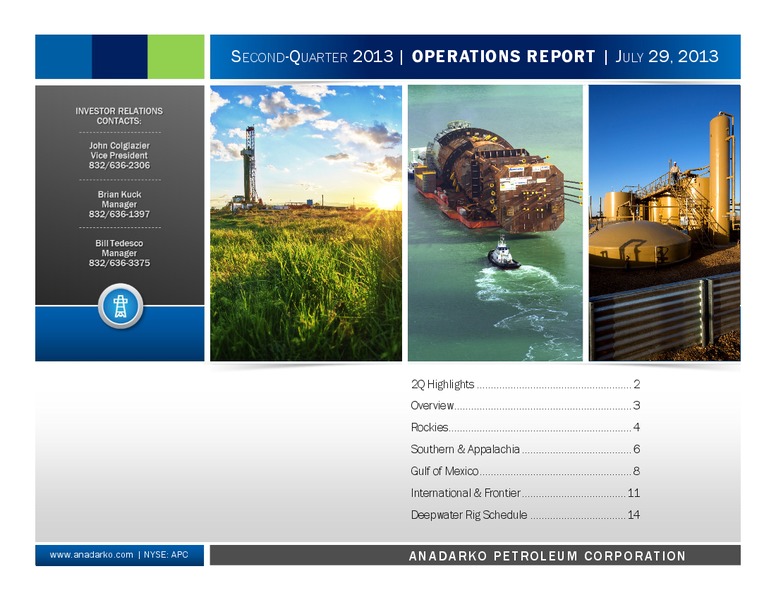Click the light blue header square
This screenshot has height=600, width=776.
[x=63, y=56]
